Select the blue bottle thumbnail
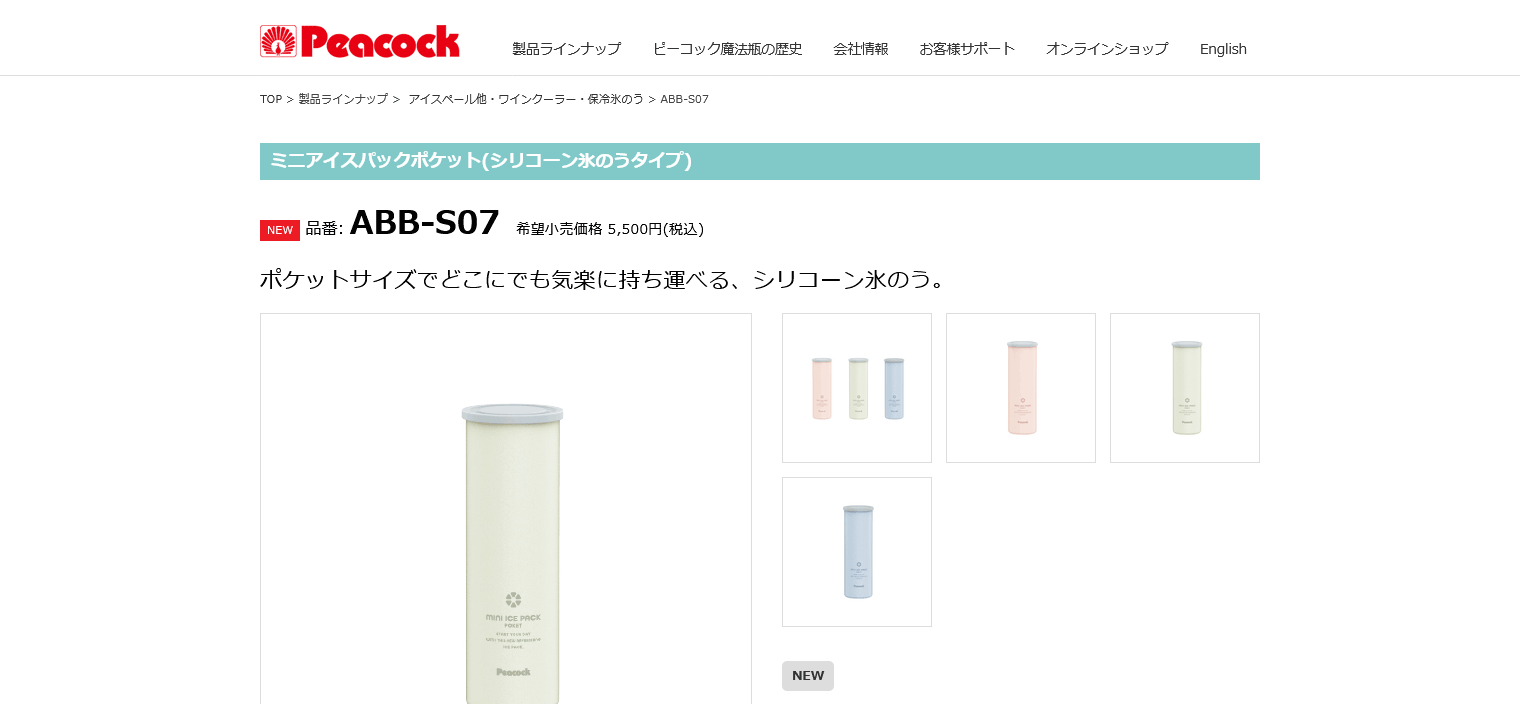This screenshot has height=704, width=1520. click(x=857, y=552)
